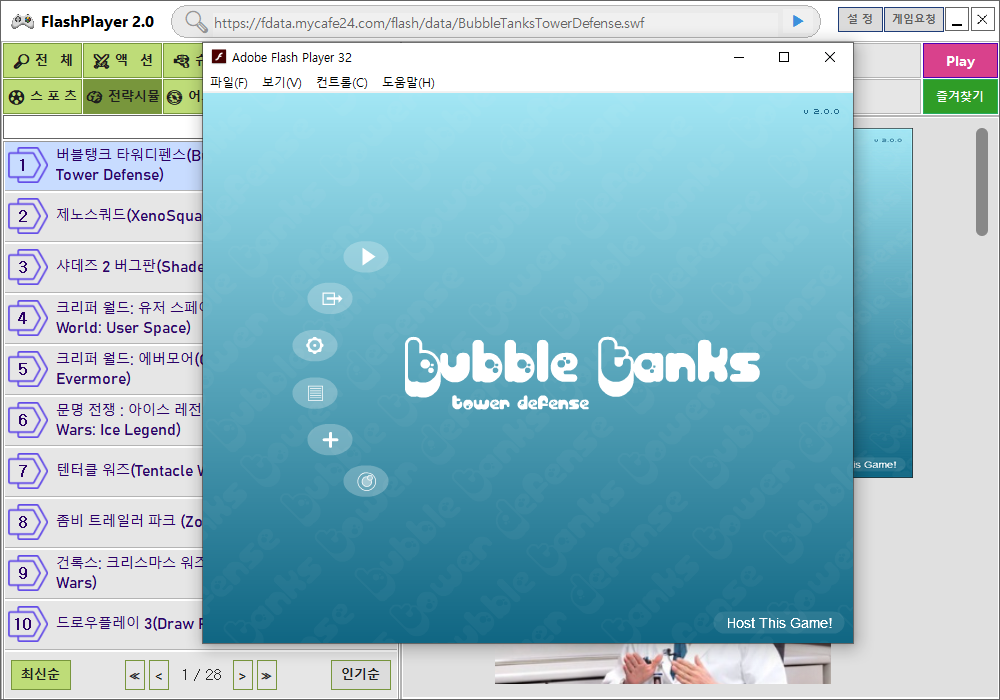Select the 전략시뮬 category tab

(x=123, y=96)
